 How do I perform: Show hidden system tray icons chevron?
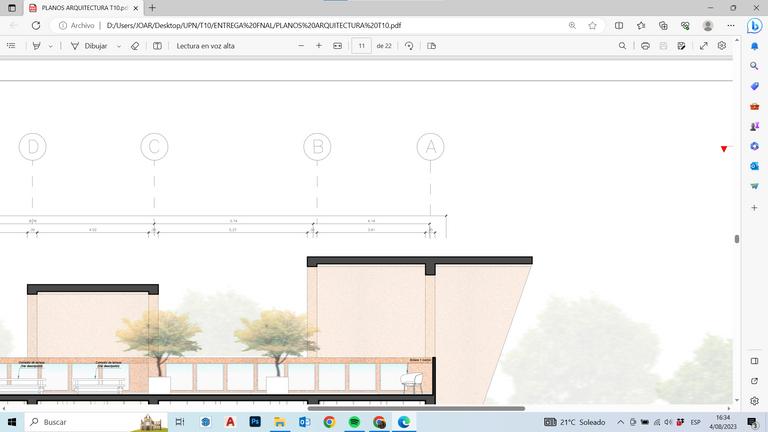[620, 422]
